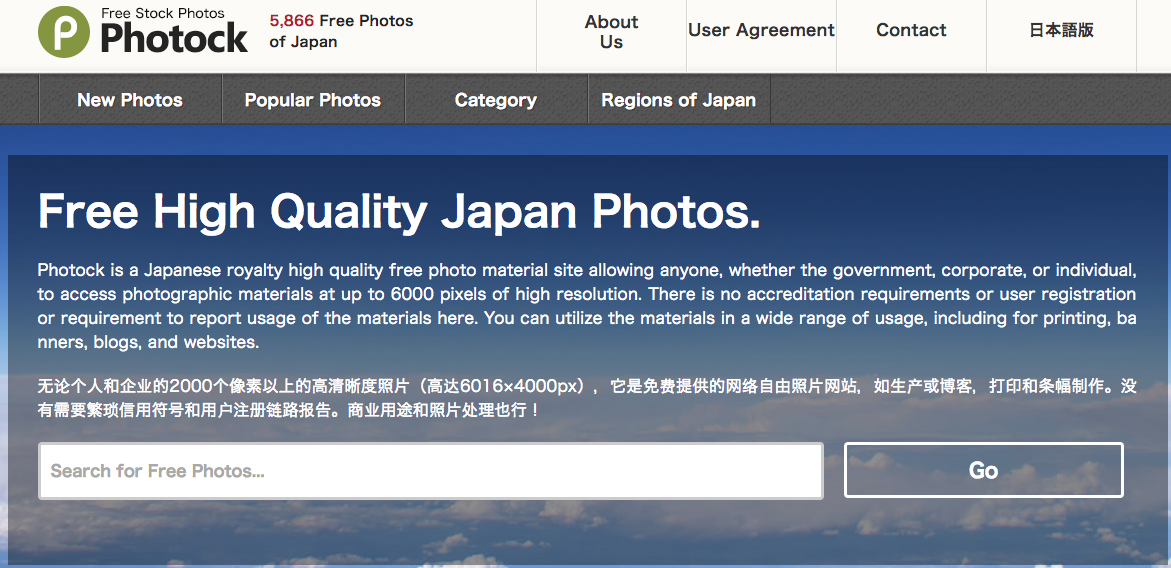
Task: Click the Free Stock Photos tagline
Action: 163,13
